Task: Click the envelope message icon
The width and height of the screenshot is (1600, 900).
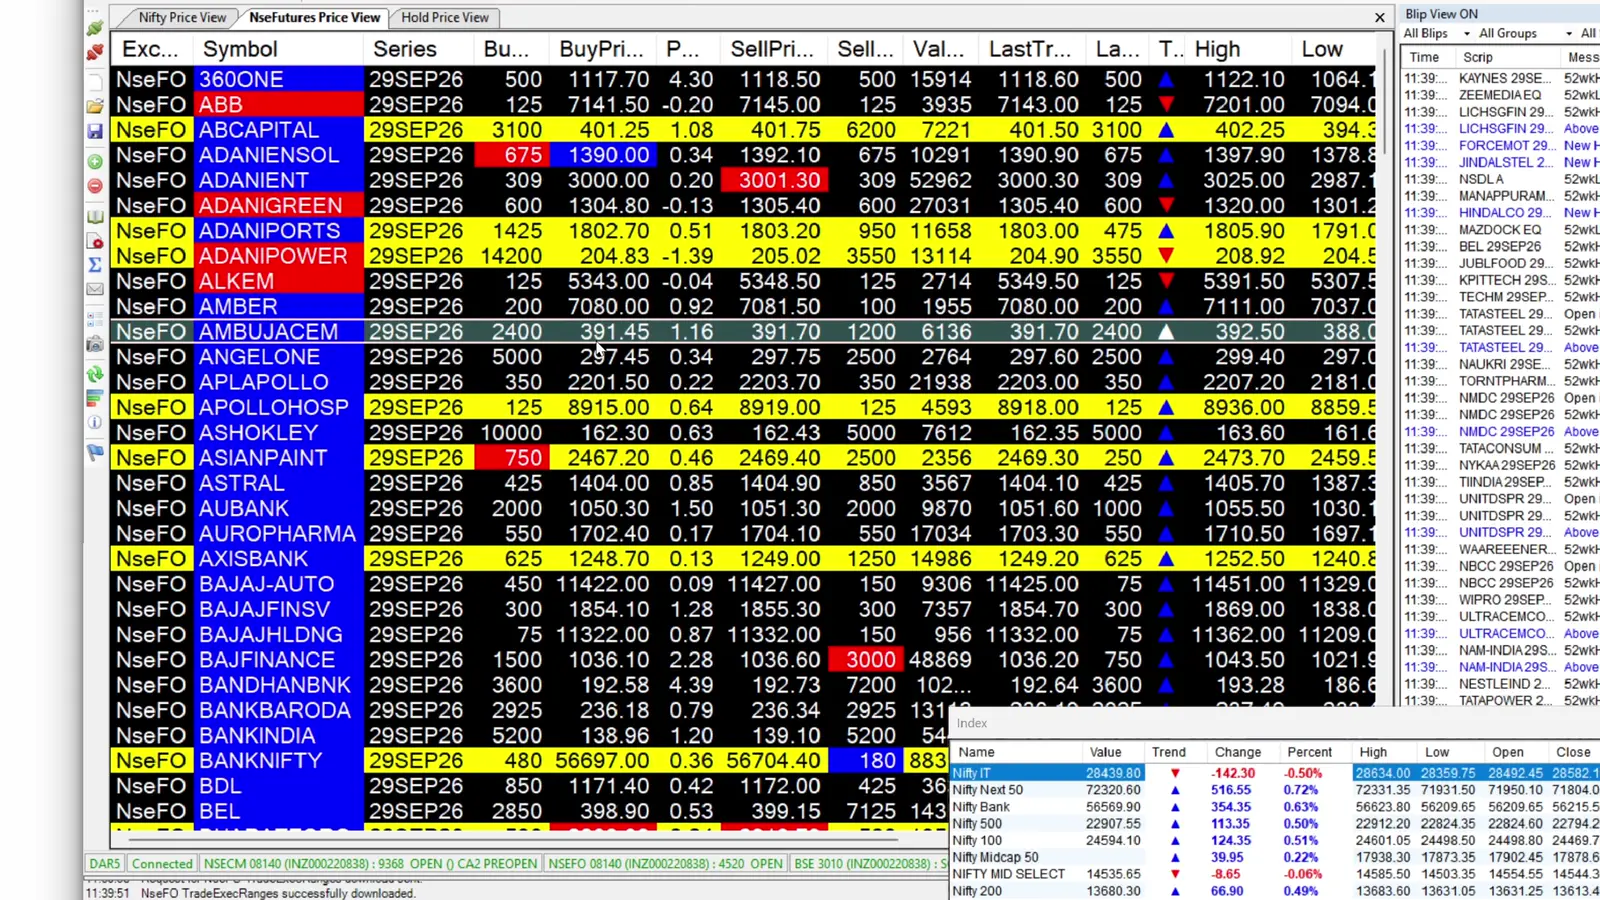Action: pyautogui.click(x=95, y=290)
